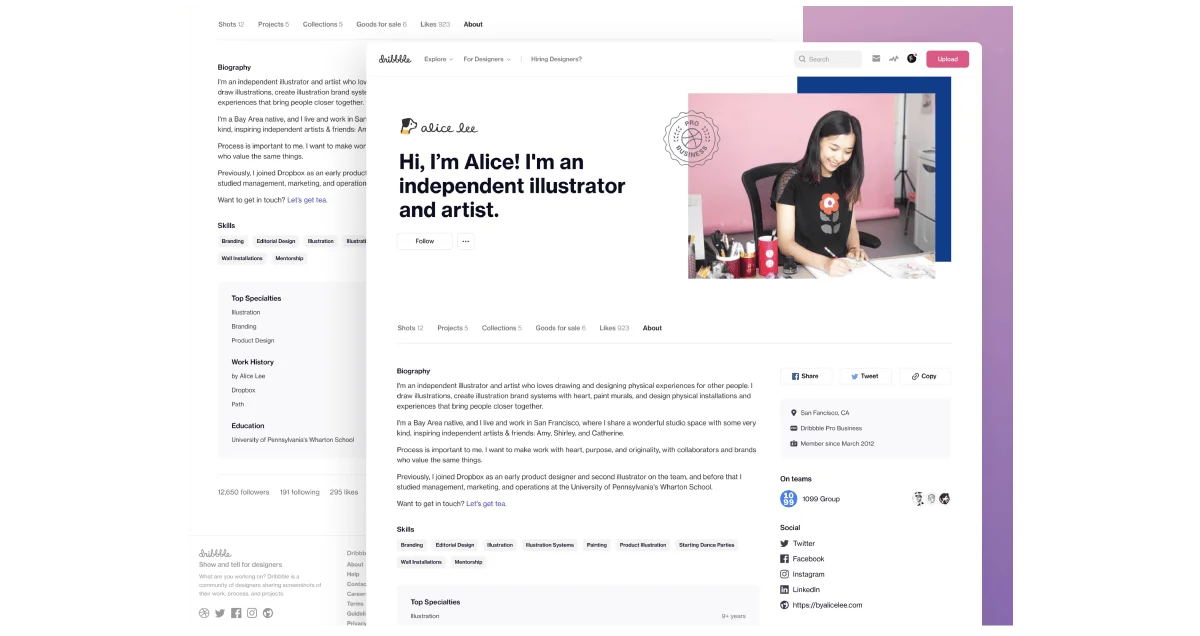
Task: Click the Painting skill tag
Action: 597,545
